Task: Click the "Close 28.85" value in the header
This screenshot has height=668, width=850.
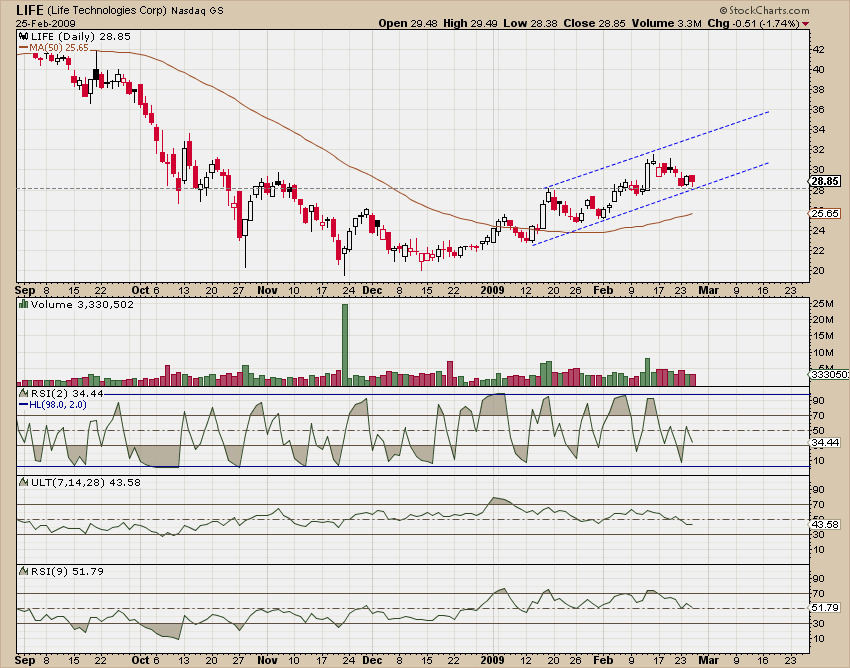Action: tap(594, 23)
